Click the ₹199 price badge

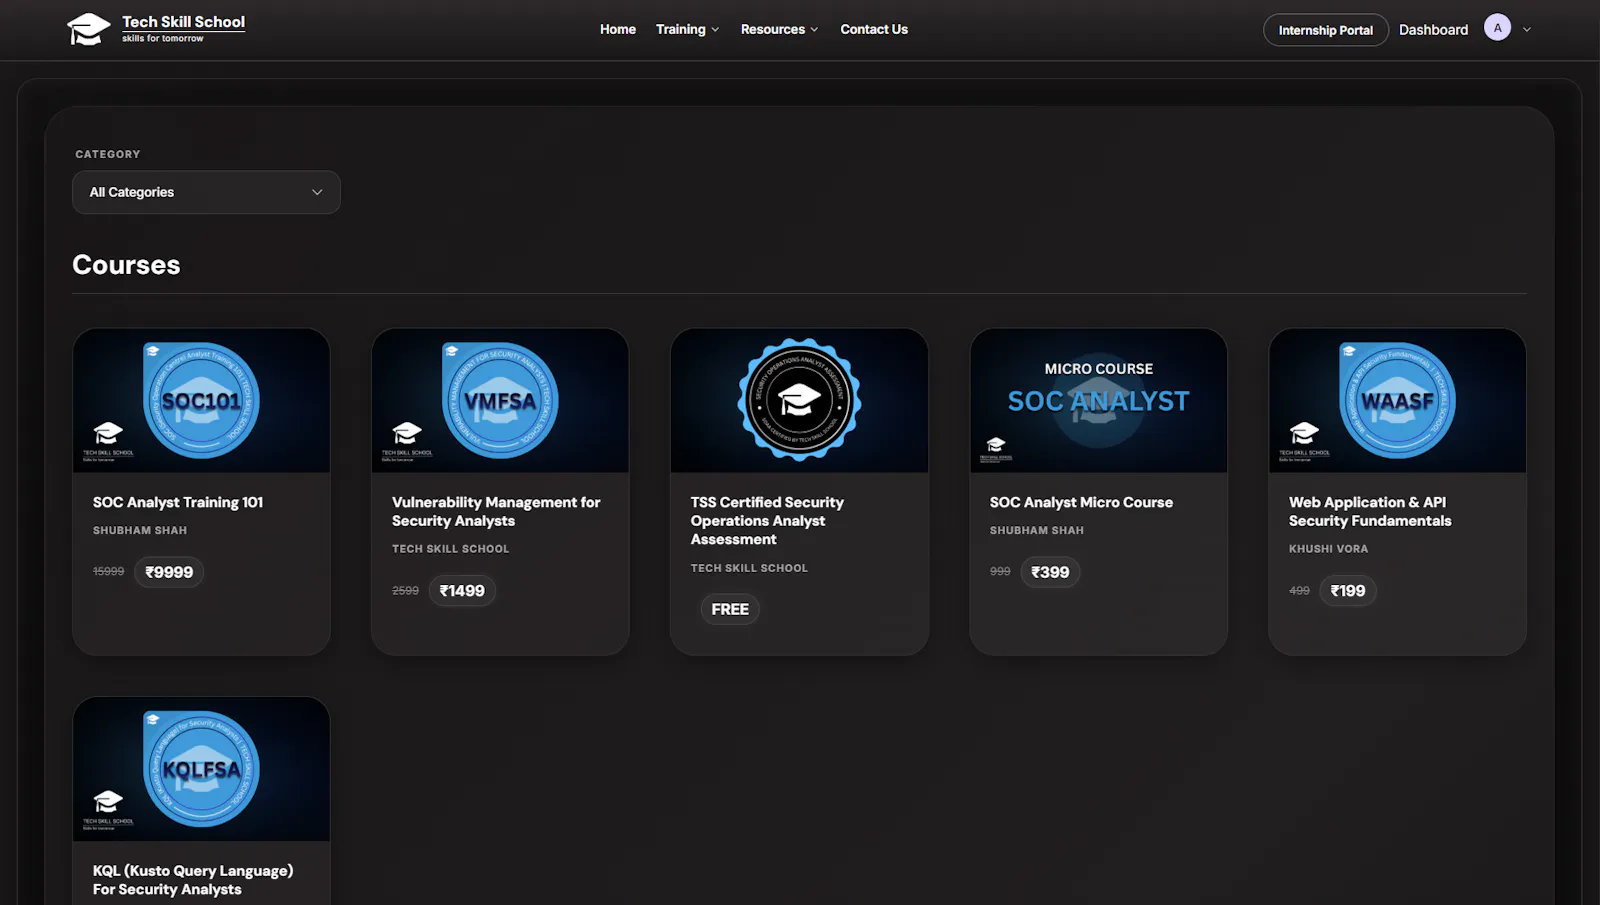click(1348, 590)
